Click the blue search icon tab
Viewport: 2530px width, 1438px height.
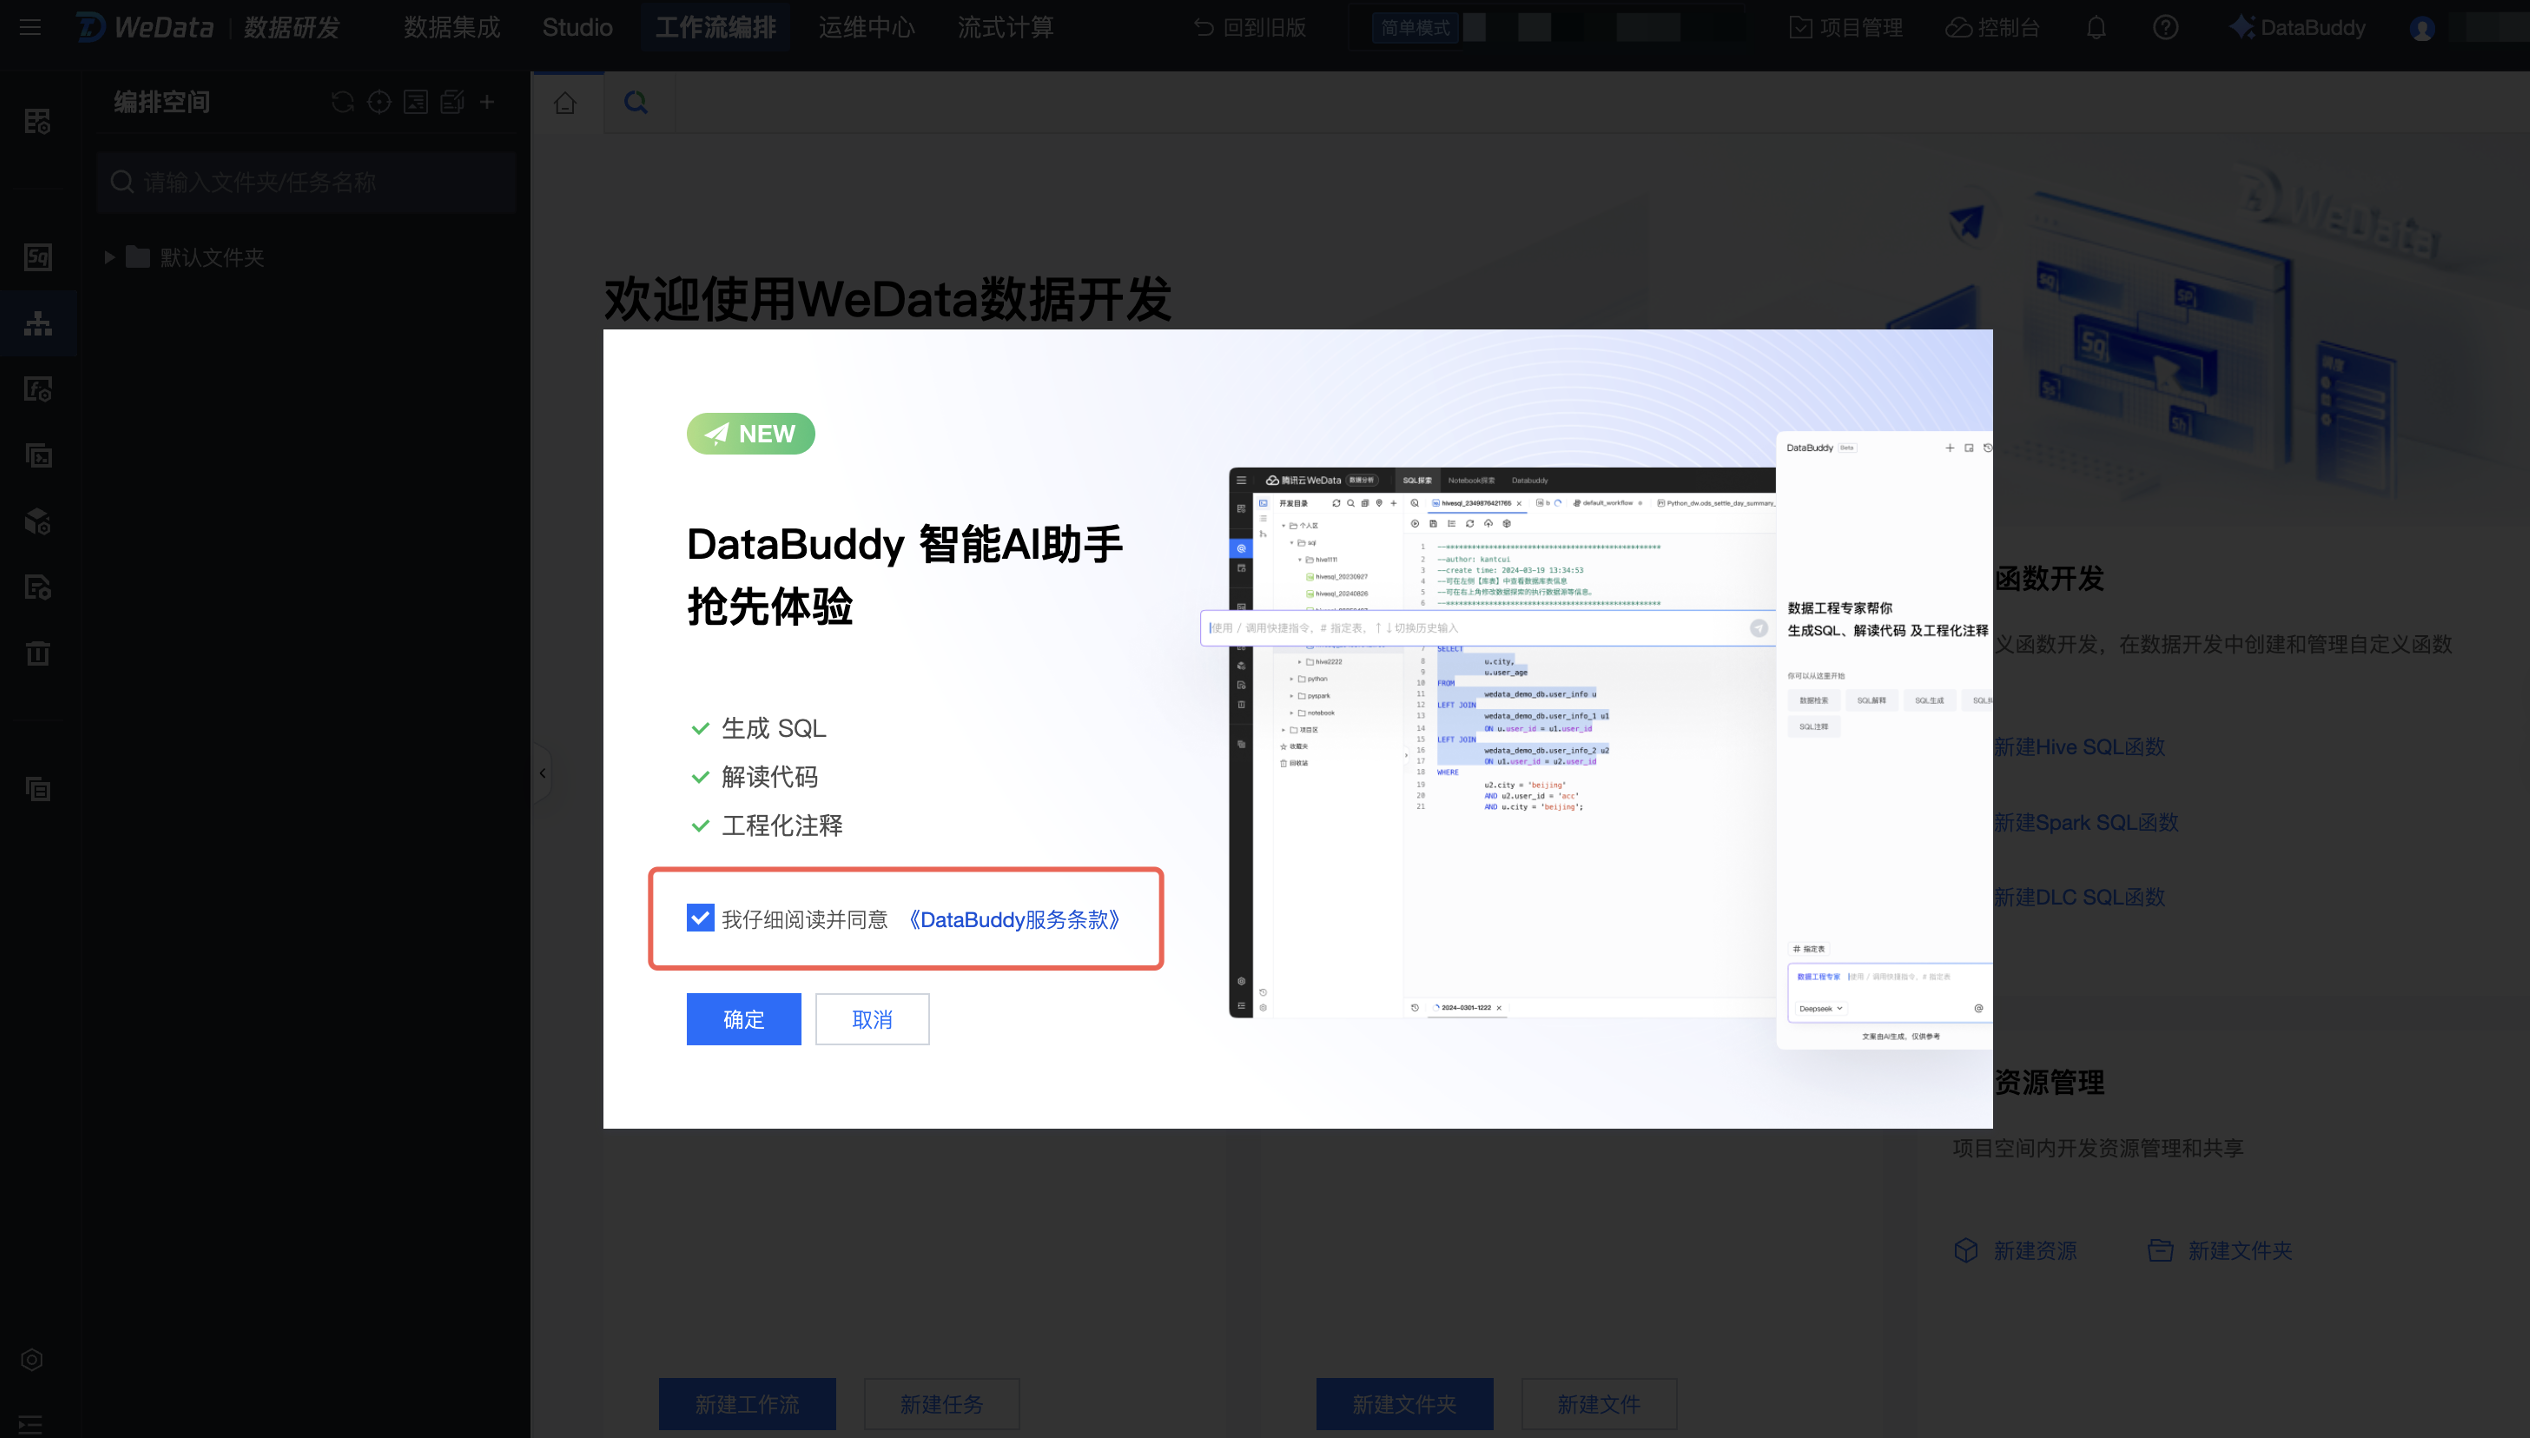point(636,103)
